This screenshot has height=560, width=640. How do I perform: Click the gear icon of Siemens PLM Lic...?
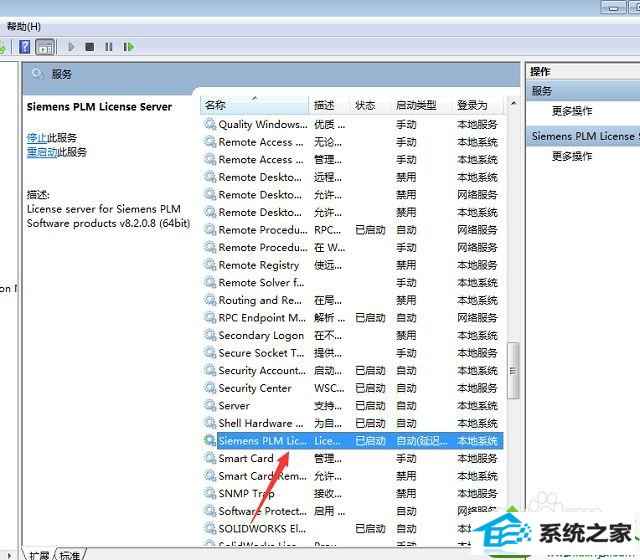pyautogui.click(x=210, y=440)
